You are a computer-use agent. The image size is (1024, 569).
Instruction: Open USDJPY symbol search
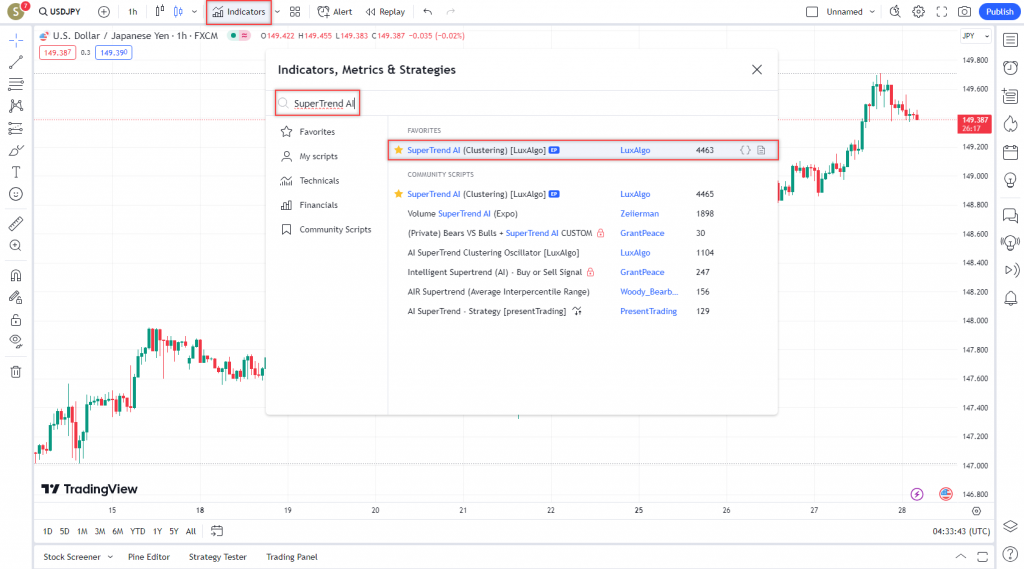[x=59, y=12]
